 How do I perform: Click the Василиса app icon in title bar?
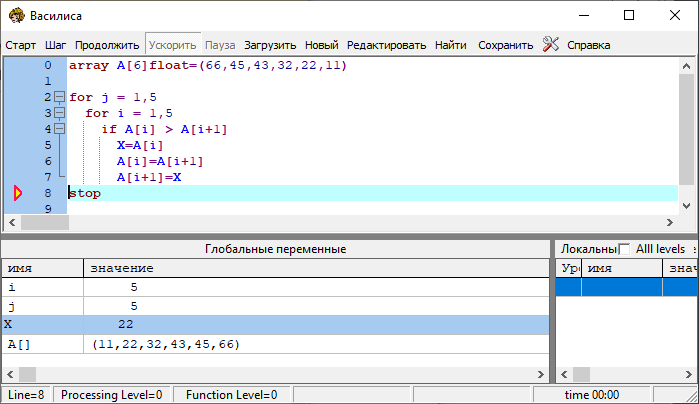pyautogui.click(x=16, y=16)
